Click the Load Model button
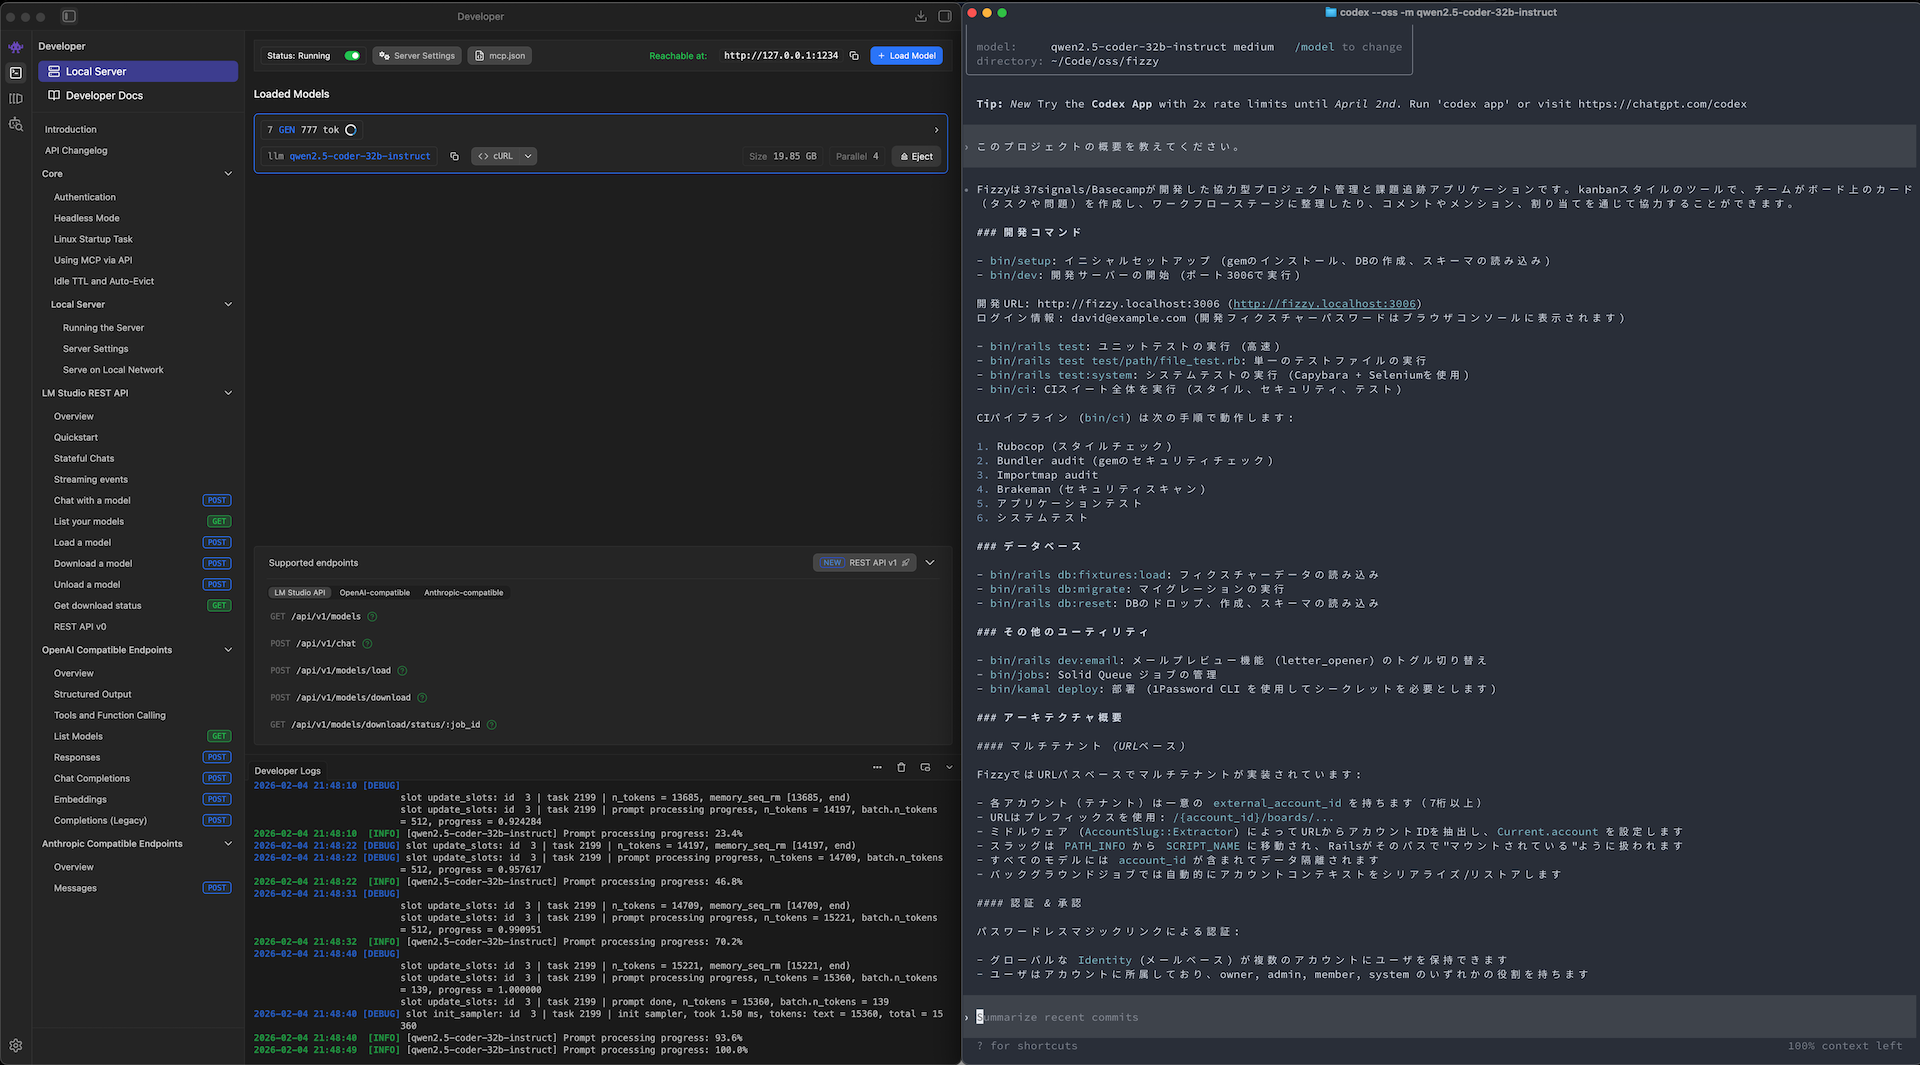The height and width of the screenshot is (1065, 1920). click(906, 56)
